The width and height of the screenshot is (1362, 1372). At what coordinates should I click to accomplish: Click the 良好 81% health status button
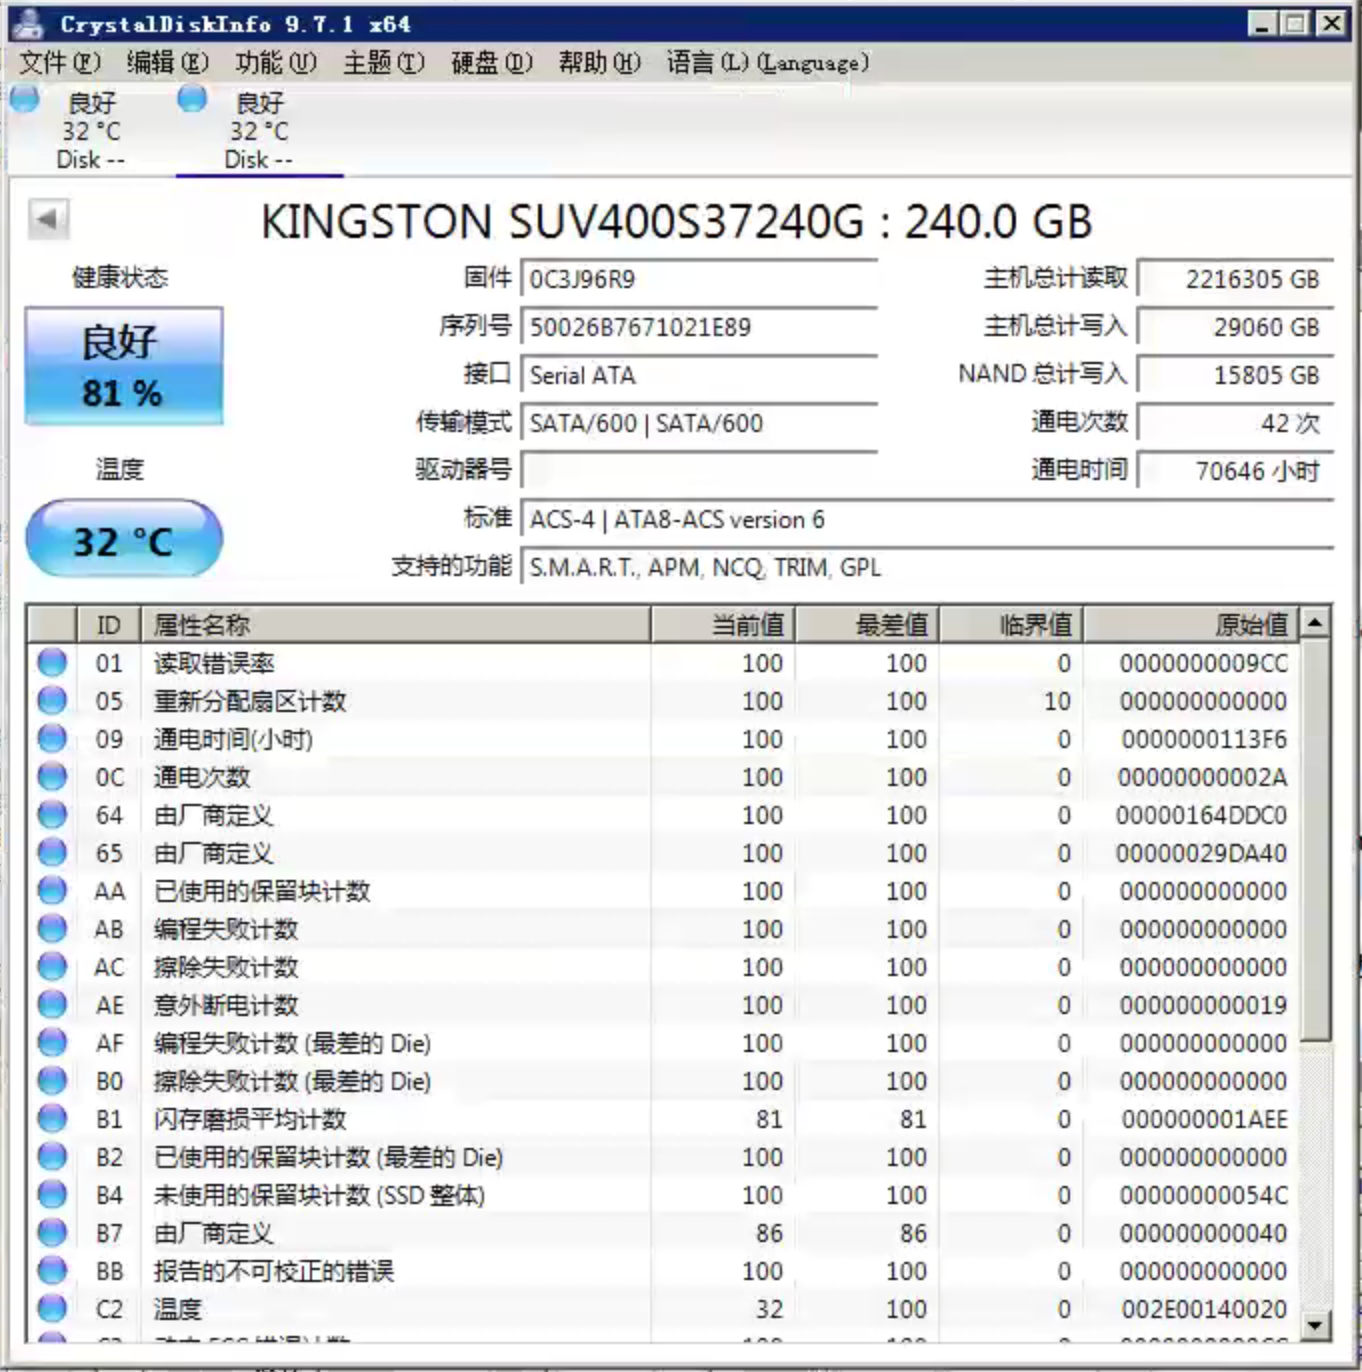click(x=123, y=366)
